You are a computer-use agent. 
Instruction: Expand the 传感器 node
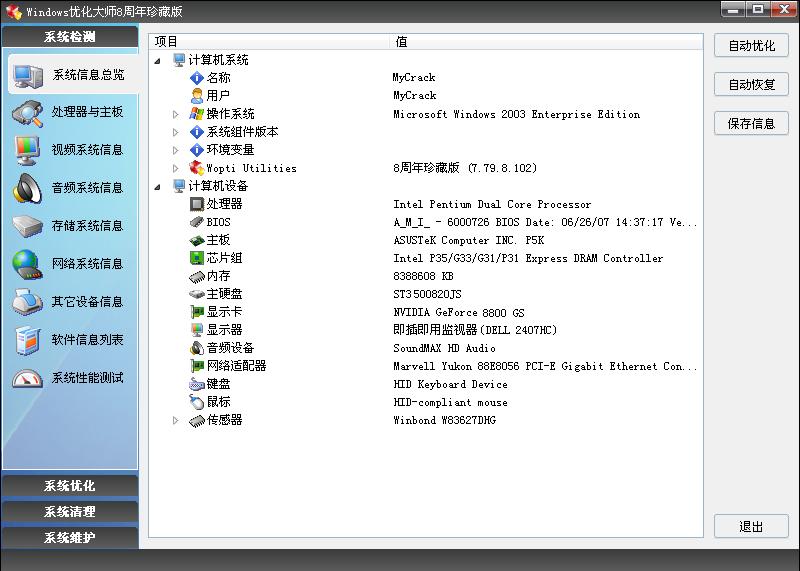(176, 420)
